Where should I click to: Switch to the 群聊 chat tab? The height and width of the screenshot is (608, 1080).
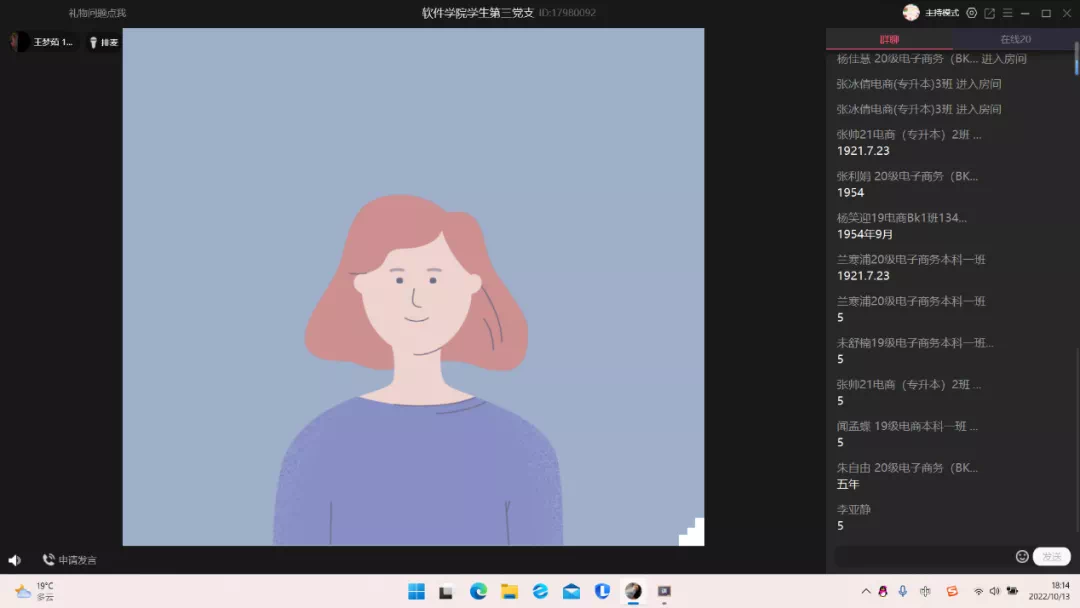[x=889, y=39]
